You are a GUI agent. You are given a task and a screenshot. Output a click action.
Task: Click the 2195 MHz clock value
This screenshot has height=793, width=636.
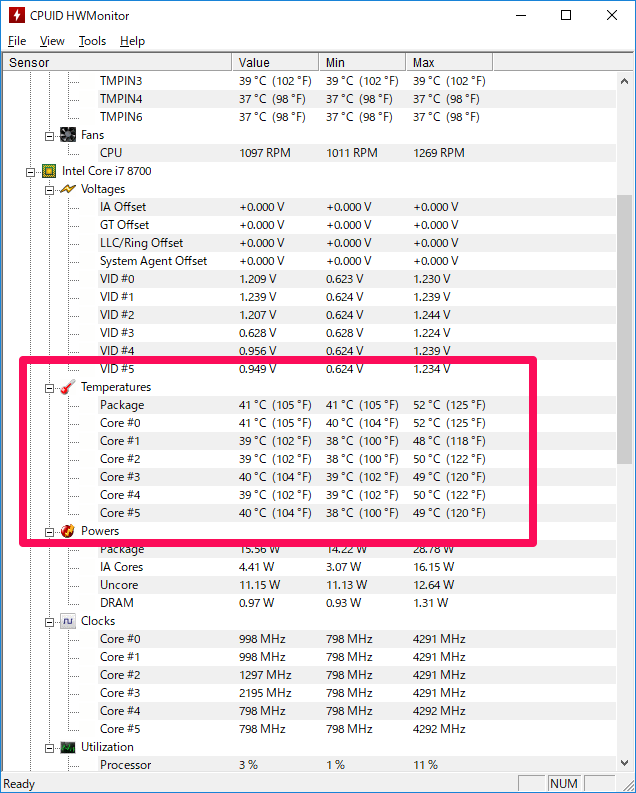coord(265,693)
